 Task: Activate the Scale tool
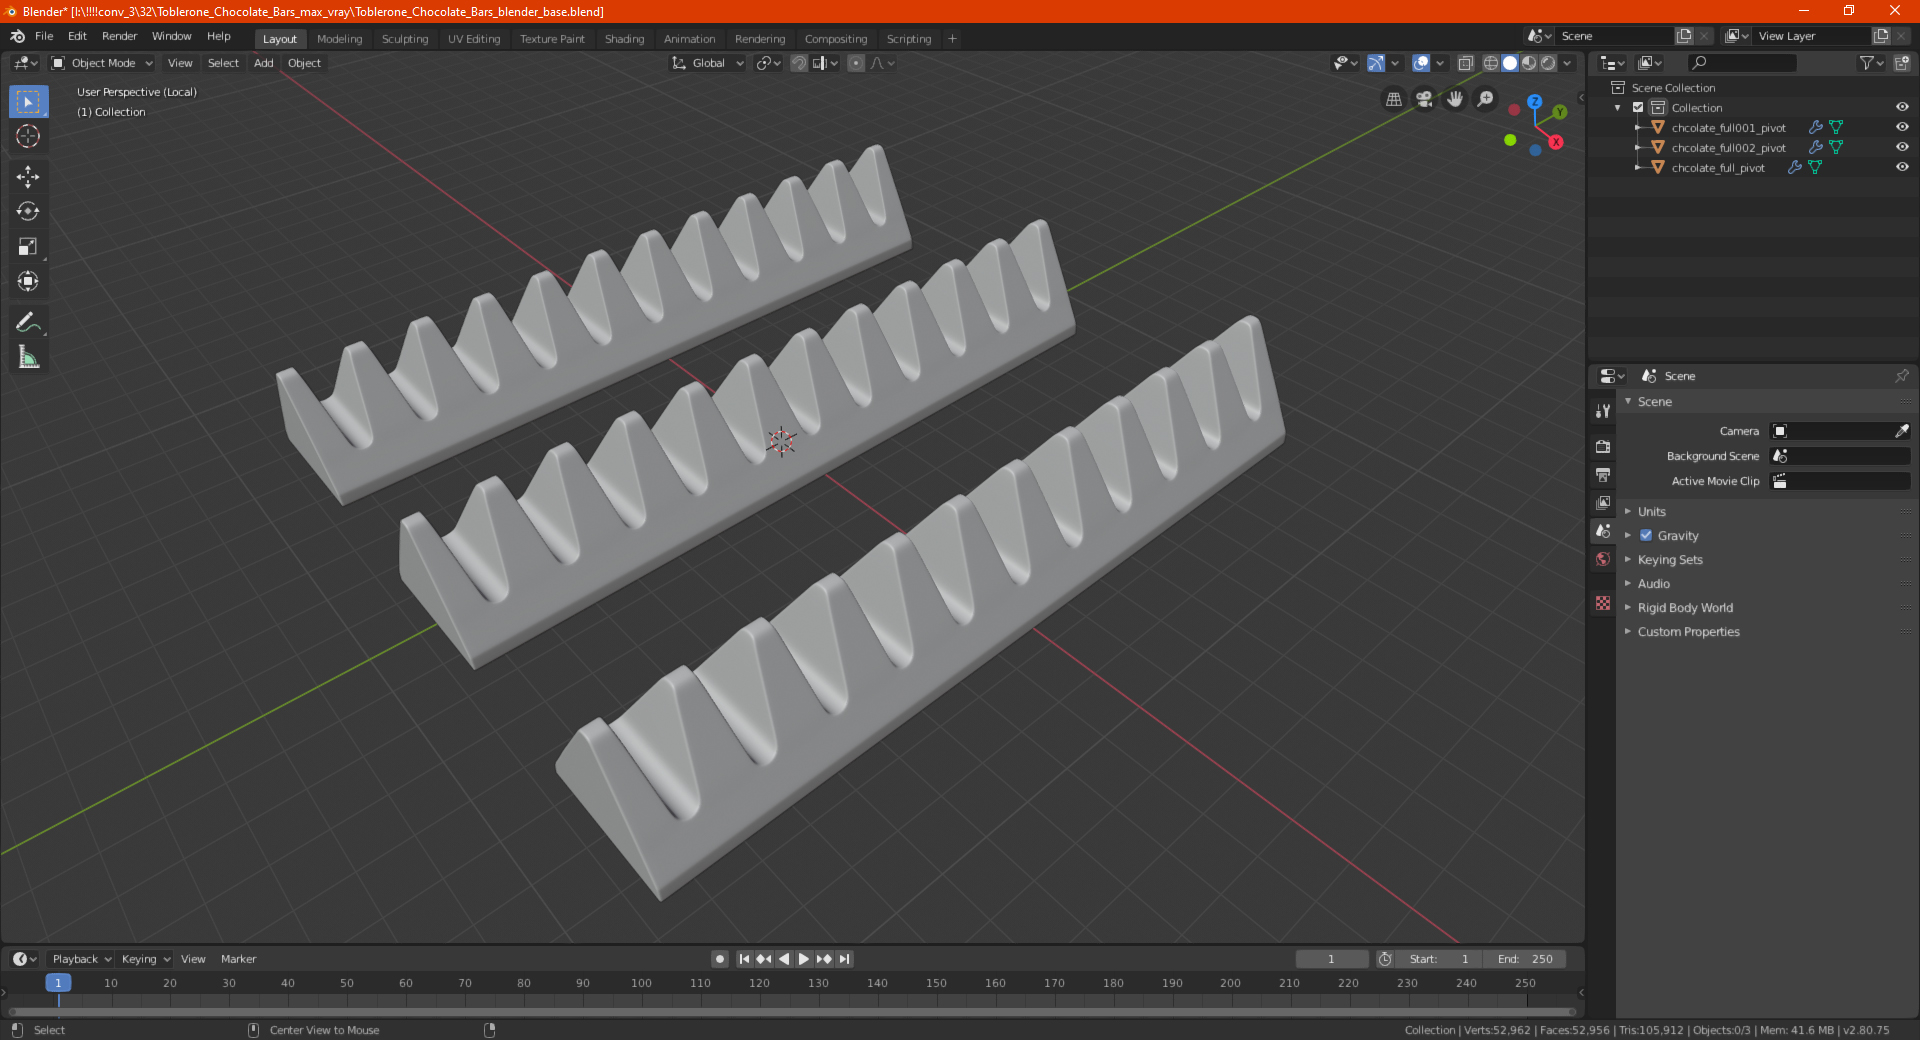click(x=28, y=246)
